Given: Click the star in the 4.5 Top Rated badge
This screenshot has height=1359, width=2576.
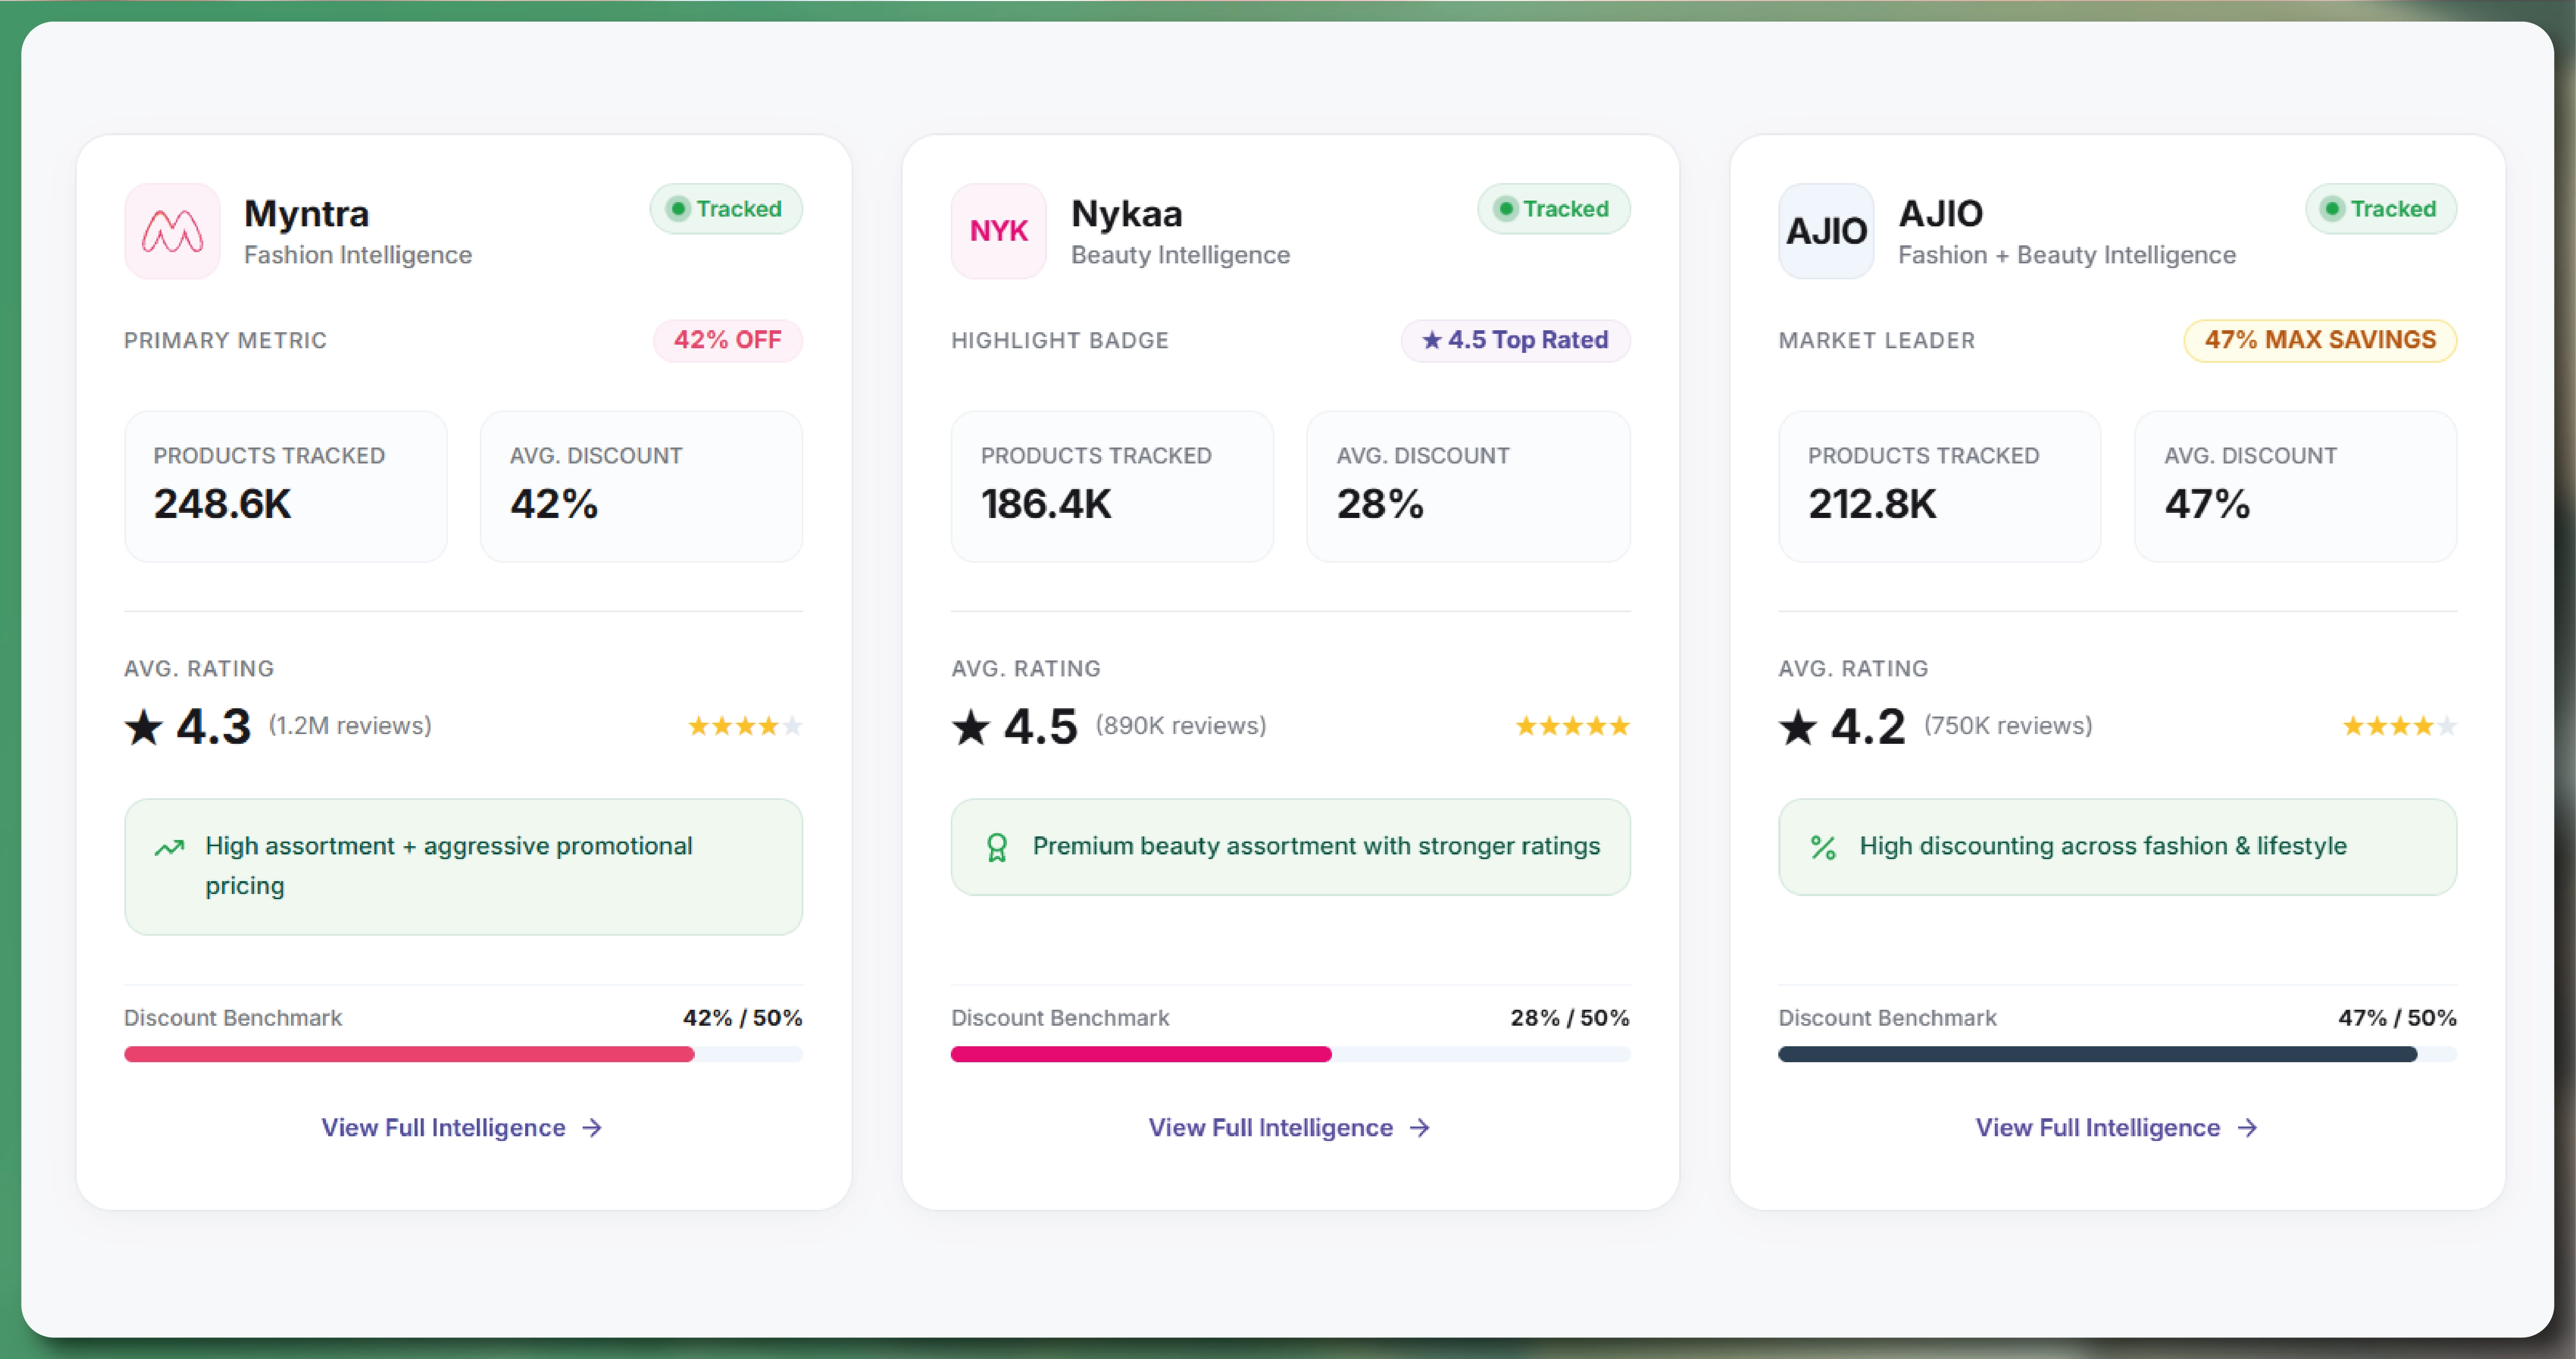Looking at the screenshot, I should [1432, 340].
